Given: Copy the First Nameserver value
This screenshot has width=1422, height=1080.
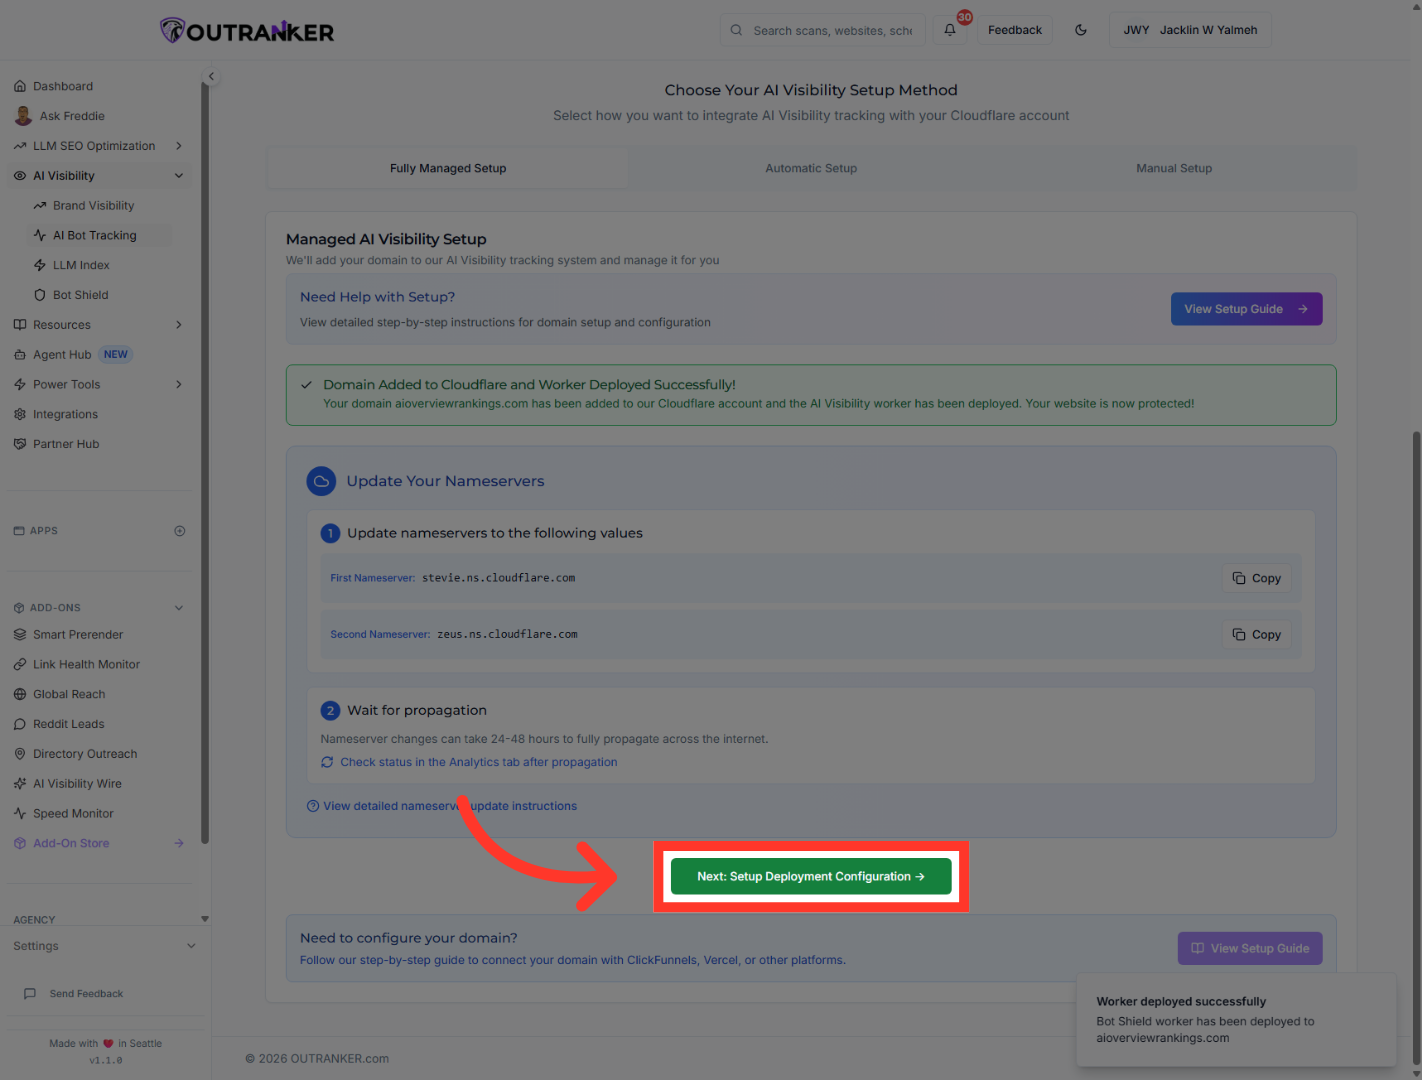Looking at the screenshot, I should [x=1257, y=579].
